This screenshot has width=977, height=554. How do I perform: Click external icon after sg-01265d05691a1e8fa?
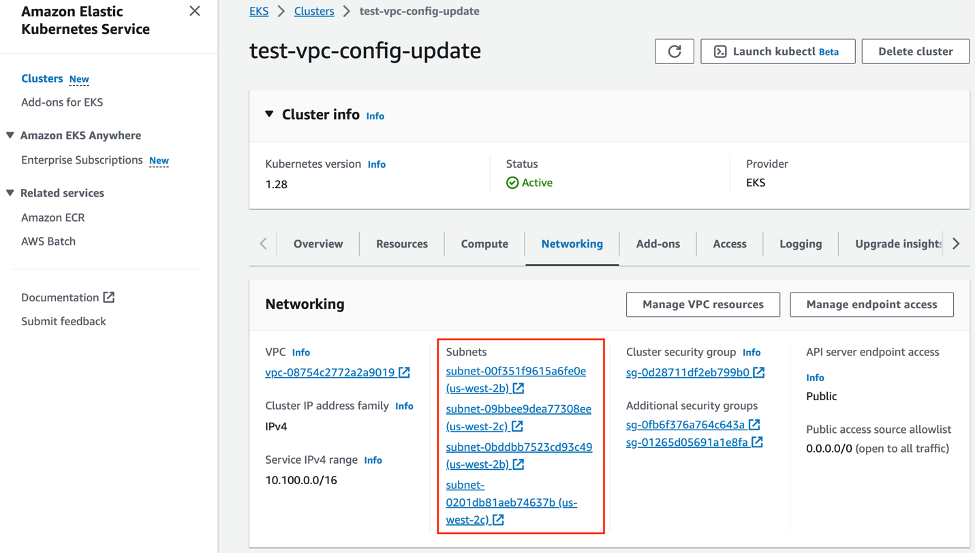pos(757,442)
